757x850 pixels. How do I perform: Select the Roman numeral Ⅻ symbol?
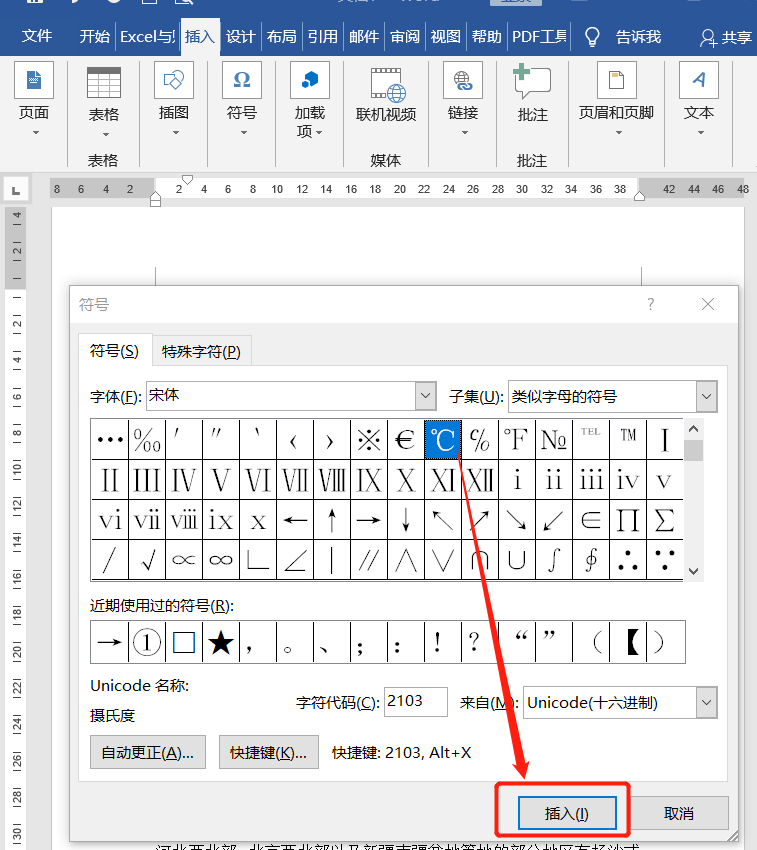click(x=479, y=480)
